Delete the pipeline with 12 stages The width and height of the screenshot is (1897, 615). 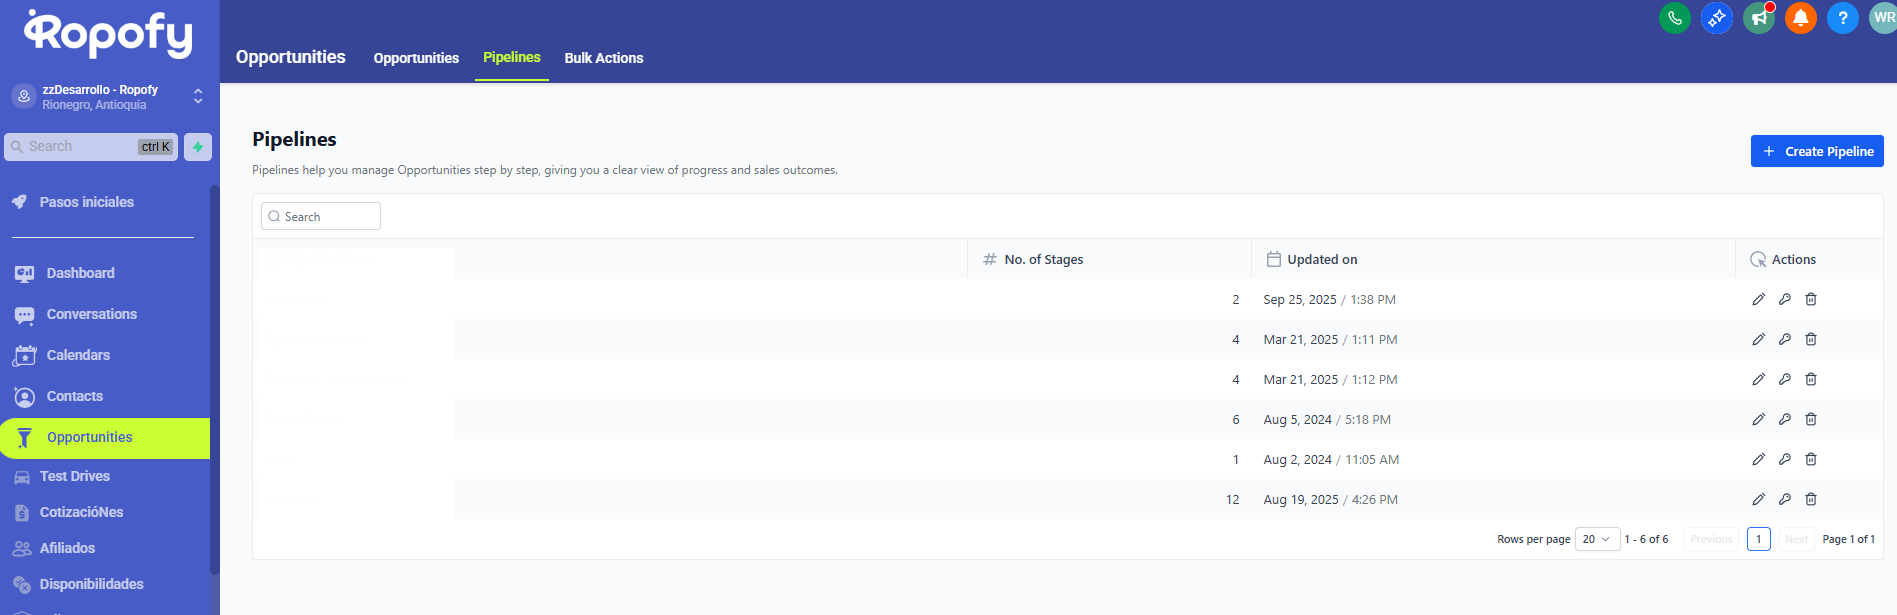click(x=1810, y=499)
